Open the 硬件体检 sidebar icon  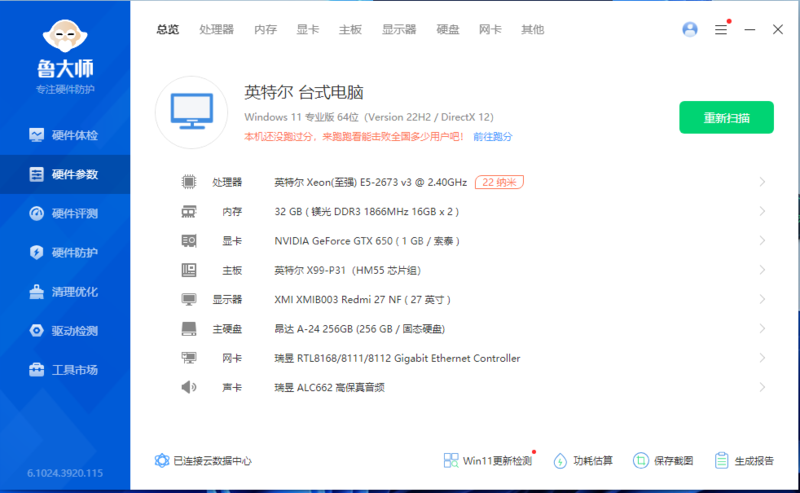click(36, 135)
